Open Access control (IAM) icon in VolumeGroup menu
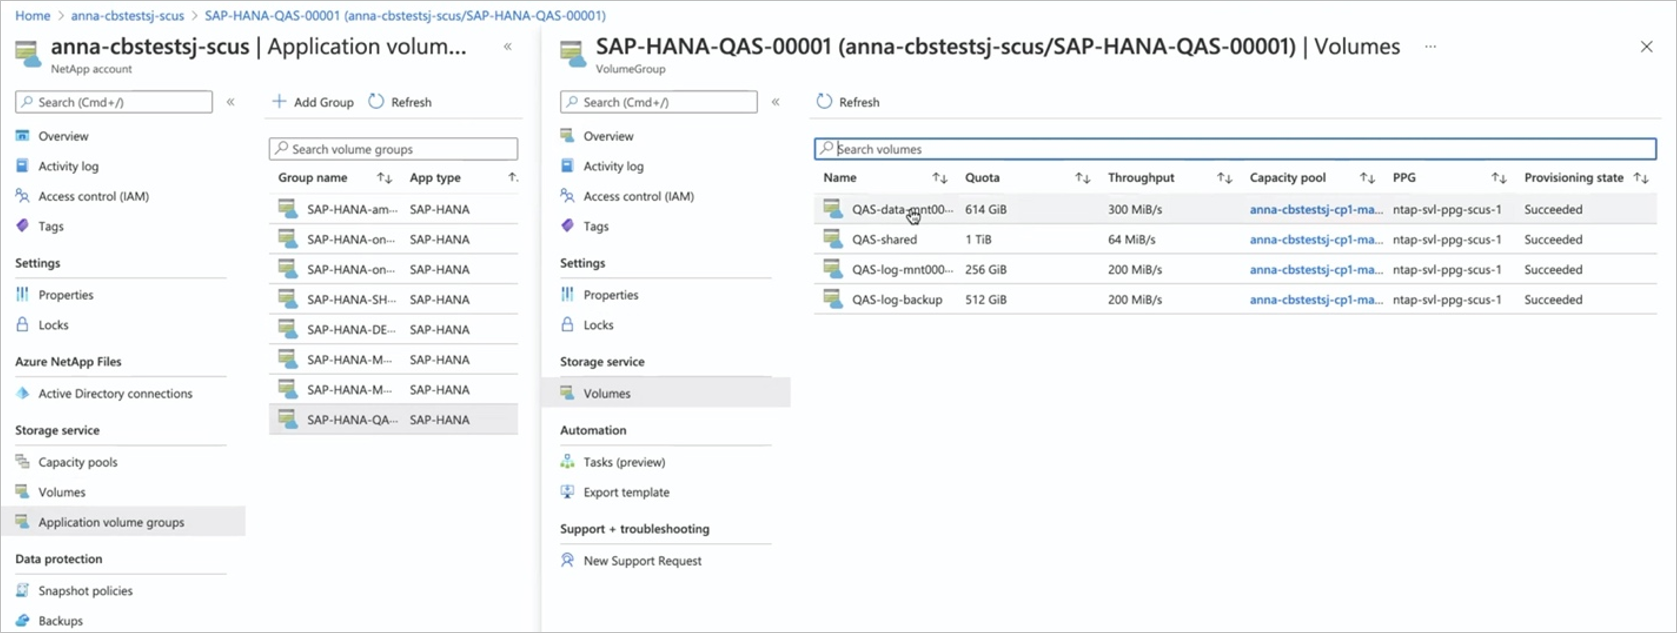 567,196
